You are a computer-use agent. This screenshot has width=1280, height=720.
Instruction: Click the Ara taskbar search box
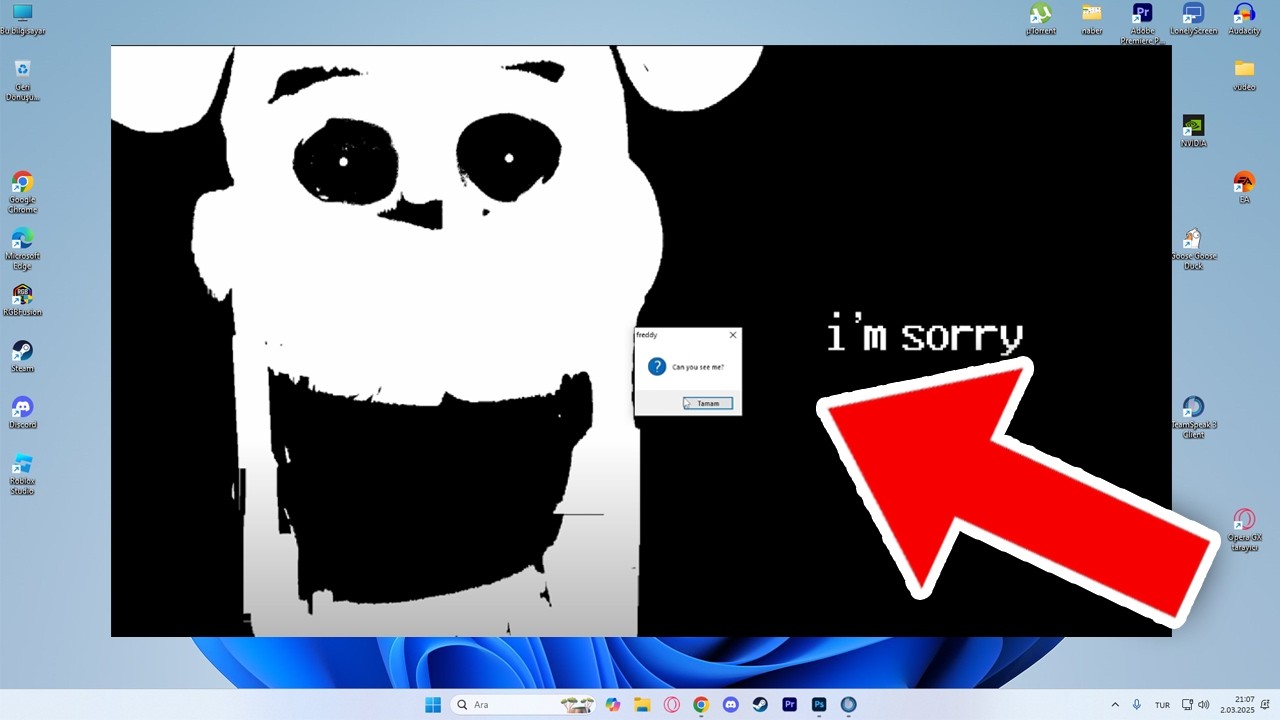coord(524,705)
